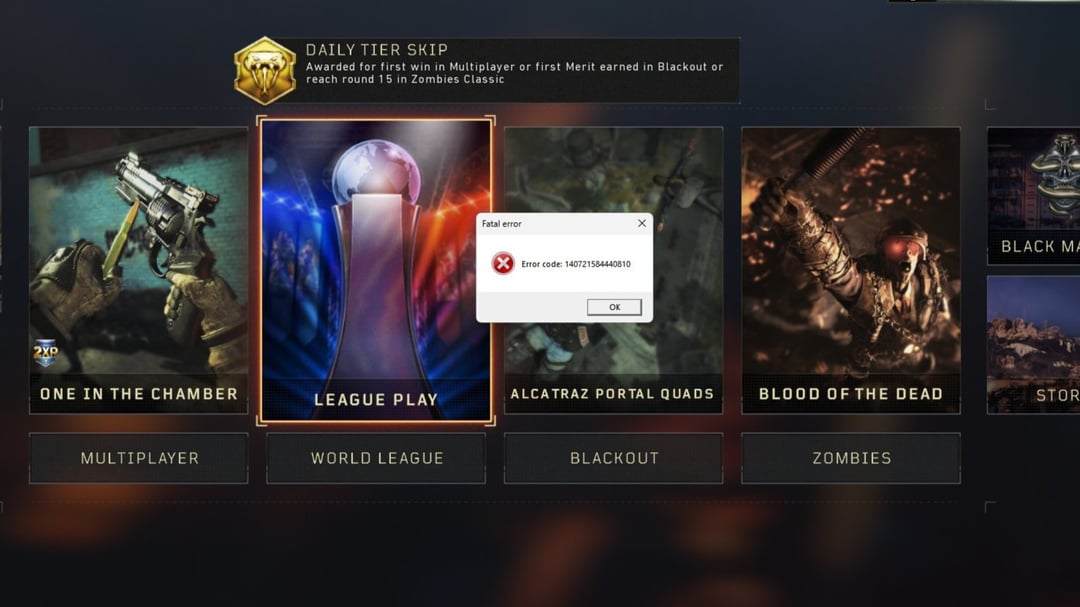Viewport: 1080px width, 607px height.
Task: Open the Blood of the Dead tile
Action: [851, 270]
